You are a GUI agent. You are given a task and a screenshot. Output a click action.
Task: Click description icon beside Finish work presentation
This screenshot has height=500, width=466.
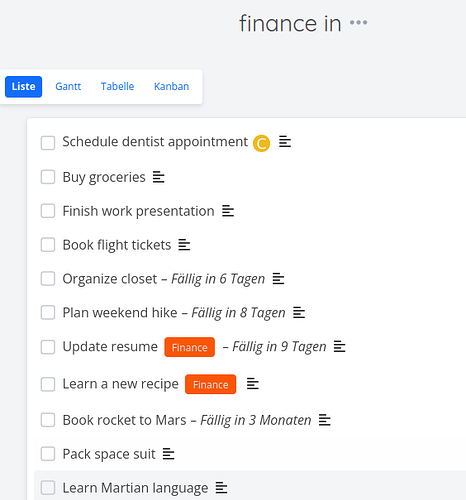pyautogui.click(x=228, y=211)
